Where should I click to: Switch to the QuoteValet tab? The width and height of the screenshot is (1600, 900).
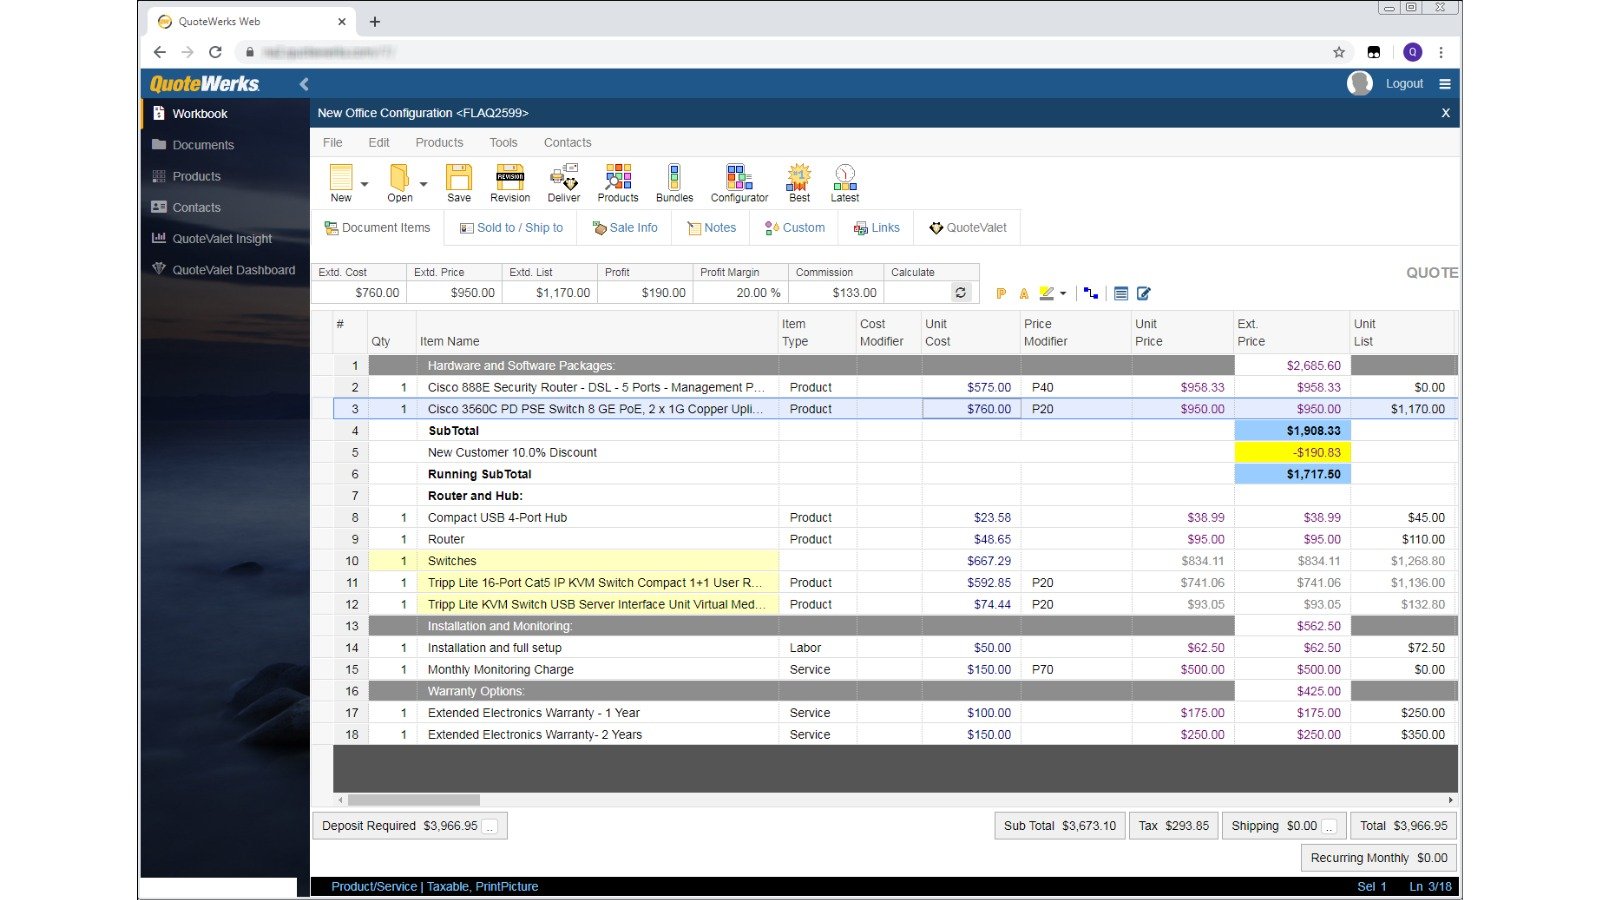[x=967, y=228]
